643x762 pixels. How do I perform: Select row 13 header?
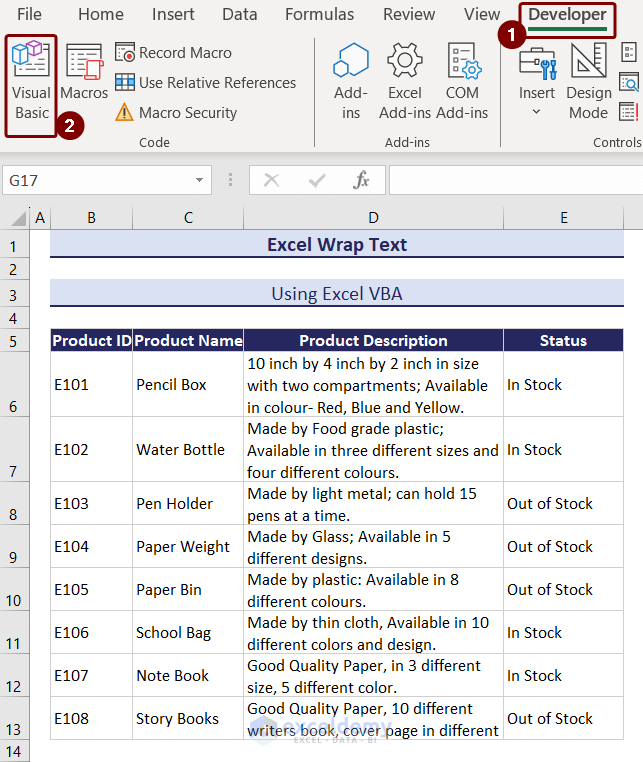point(14,718)
